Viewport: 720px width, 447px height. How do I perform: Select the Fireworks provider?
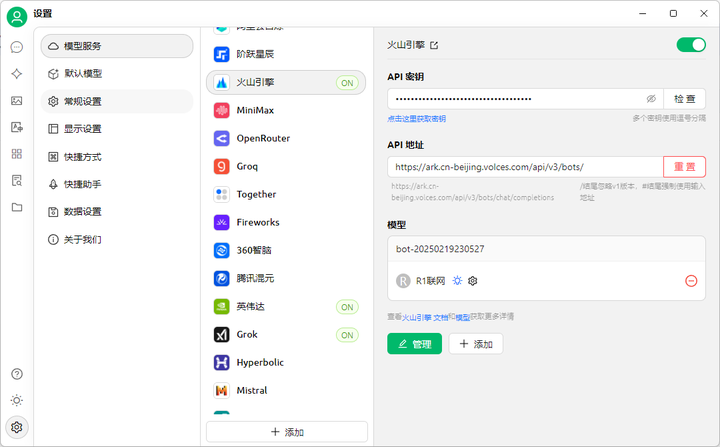click(286, 222)
